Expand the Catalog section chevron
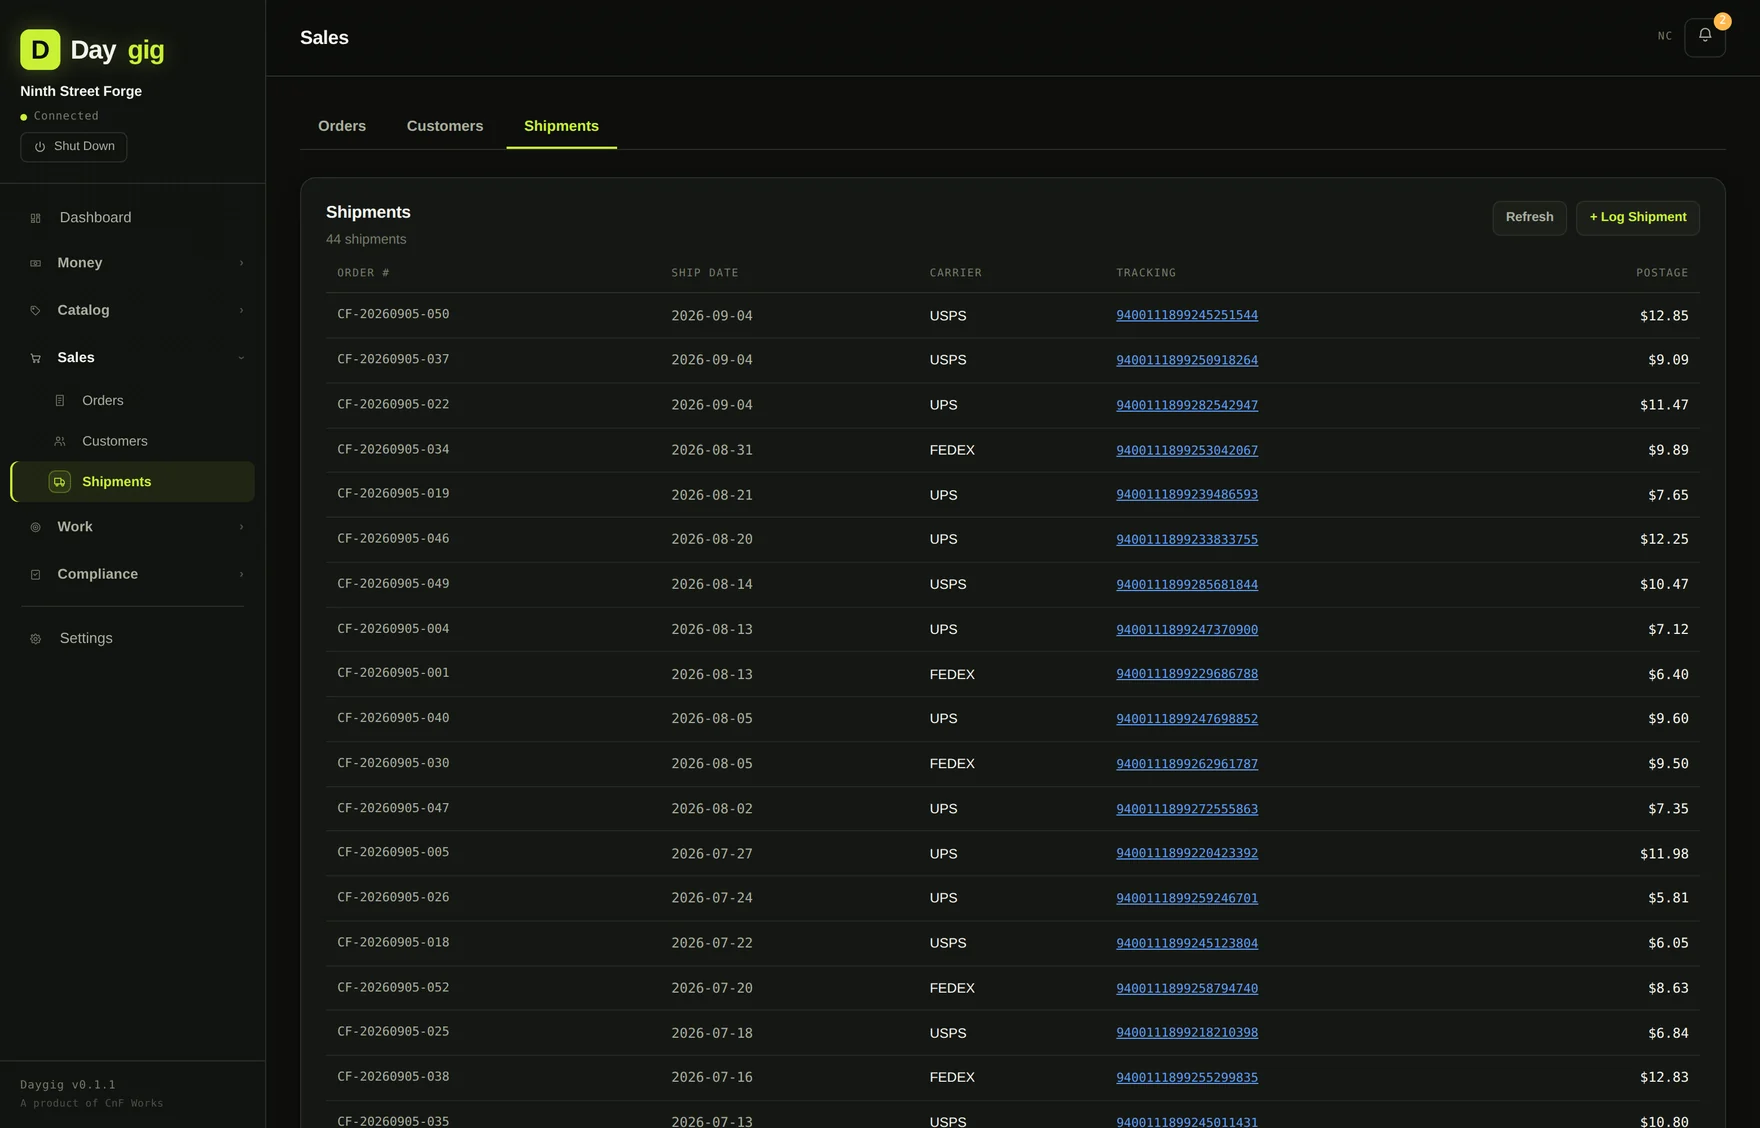 (x=241, y=310)
